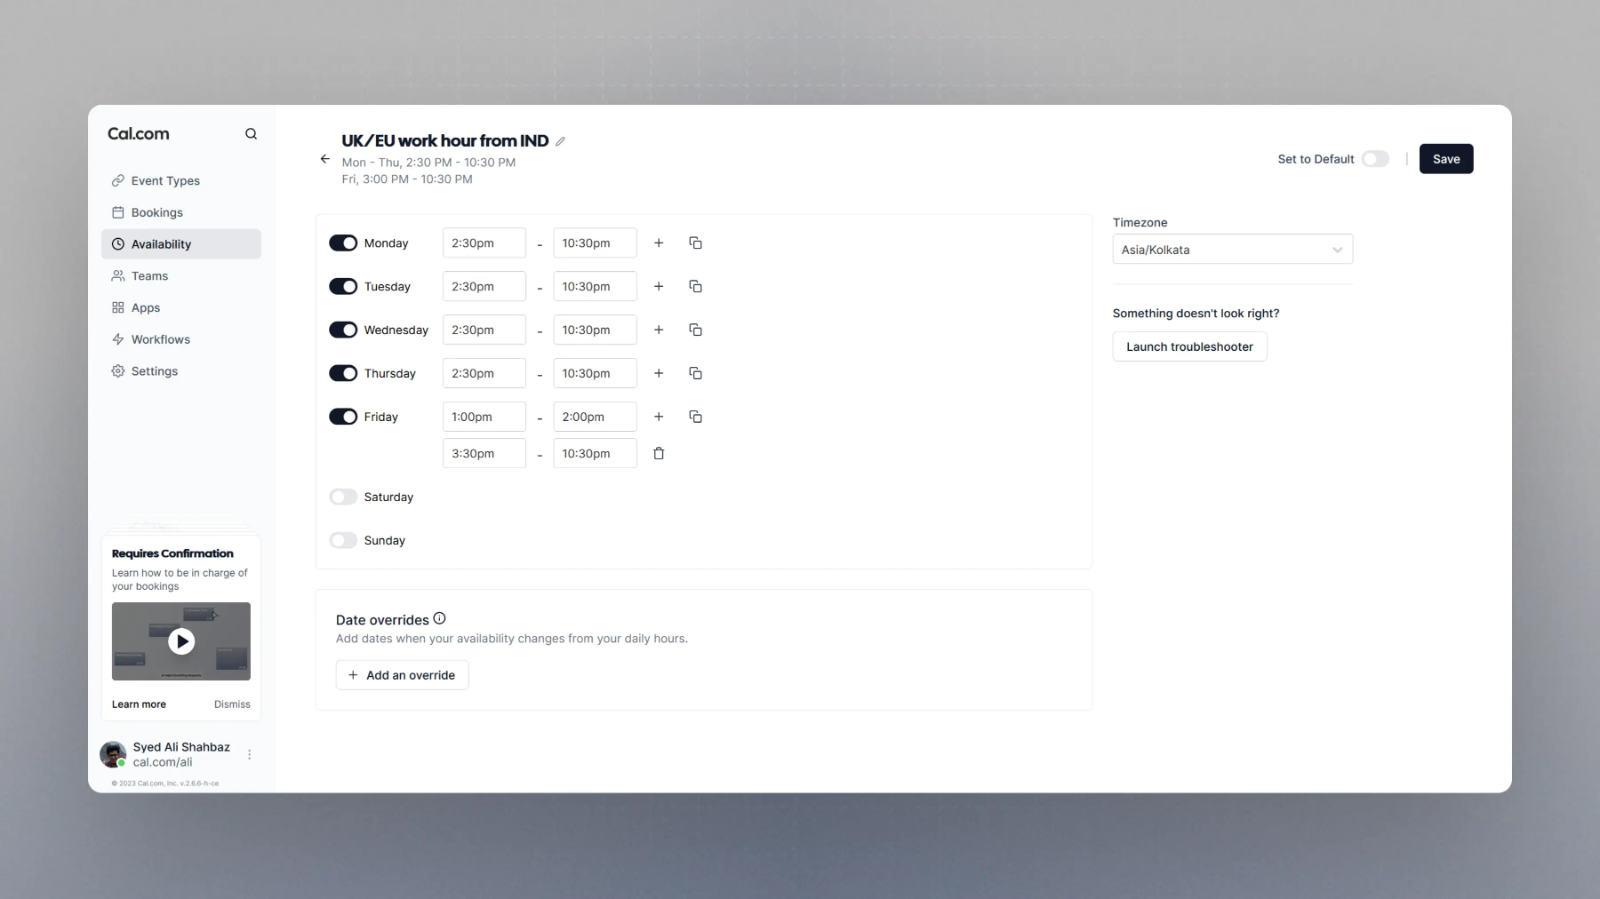This screenshot has width=1600, height=899.
Task: Edit schedule name with pencil icon
Action: [560, 141]
